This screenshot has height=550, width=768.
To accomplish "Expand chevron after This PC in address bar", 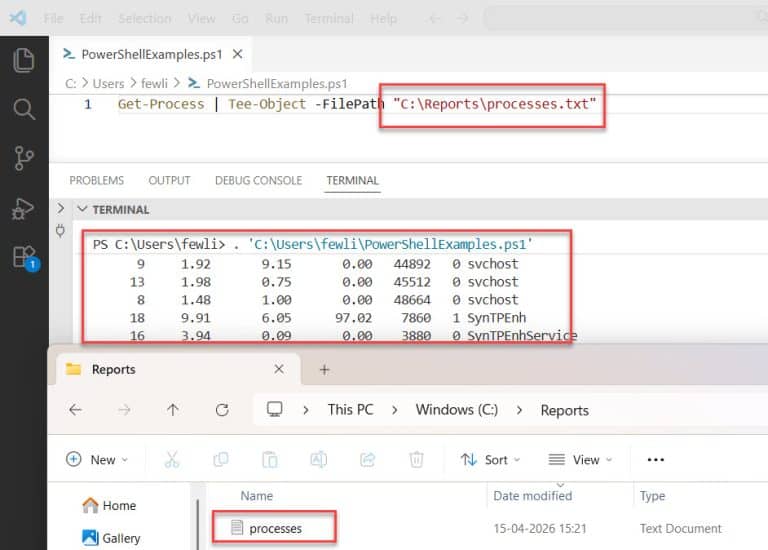I will pyautogui.click(x=395, y=409).
